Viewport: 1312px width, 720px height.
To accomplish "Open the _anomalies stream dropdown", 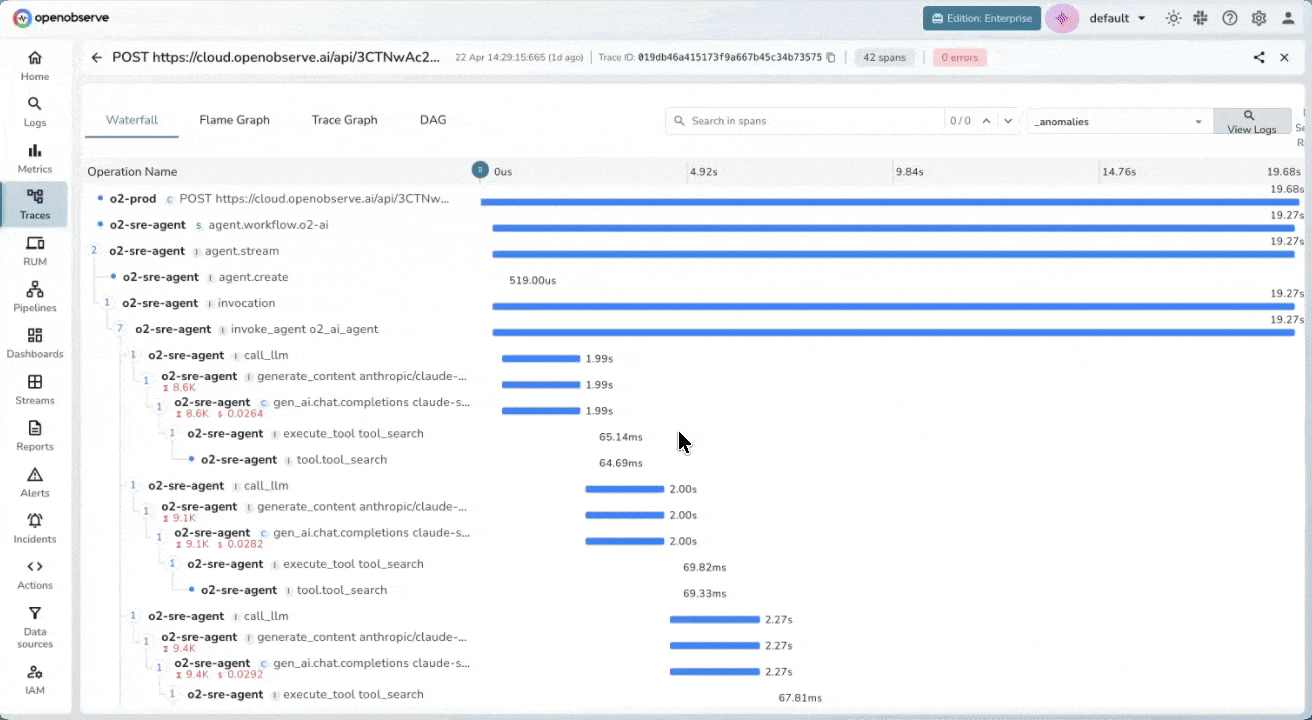I will tap(1120, 121).
